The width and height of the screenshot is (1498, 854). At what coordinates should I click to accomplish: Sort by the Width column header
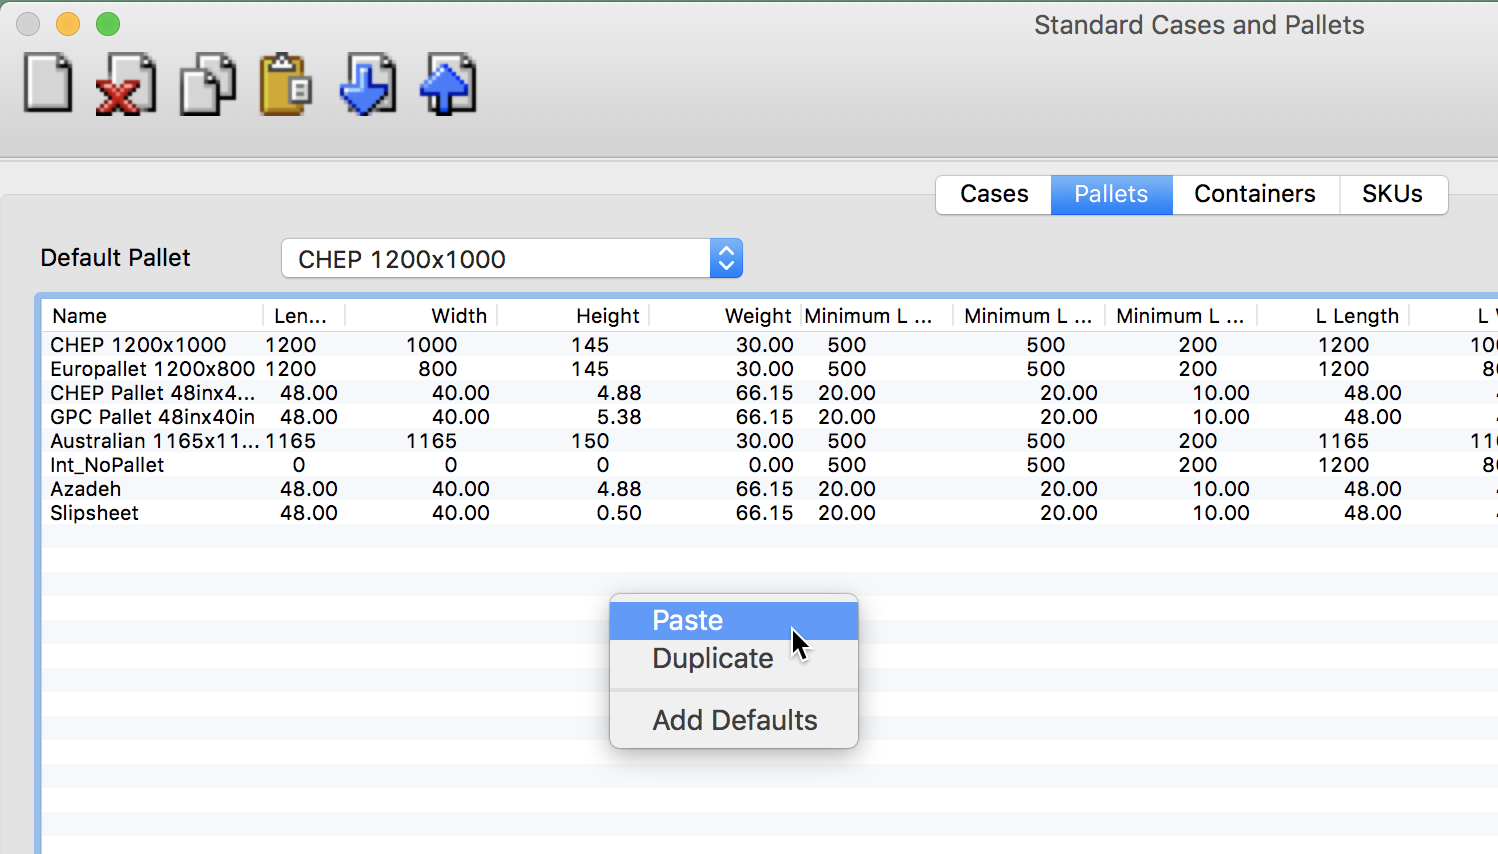421,316
